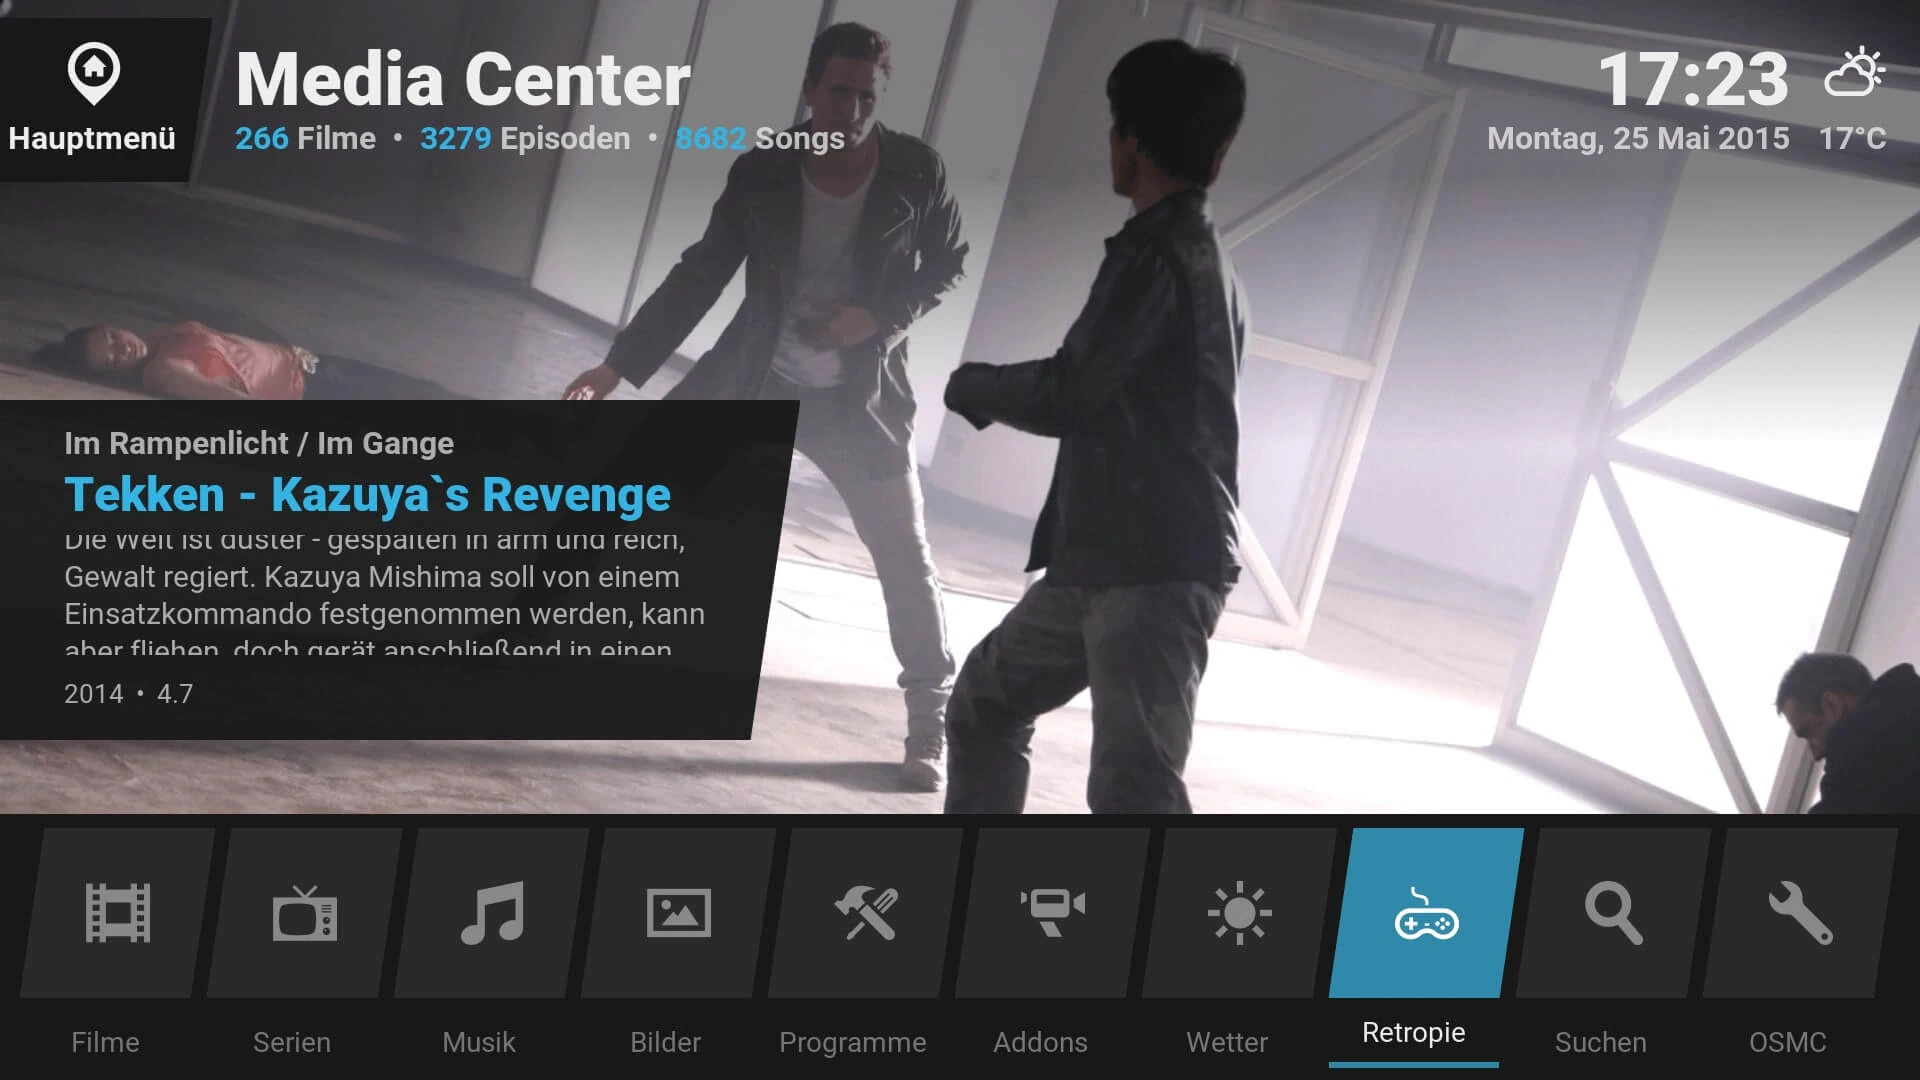Viewport: 1920px width, 1080px height.
Task: Click the 266 Filme counter
Action: [306, 138]
